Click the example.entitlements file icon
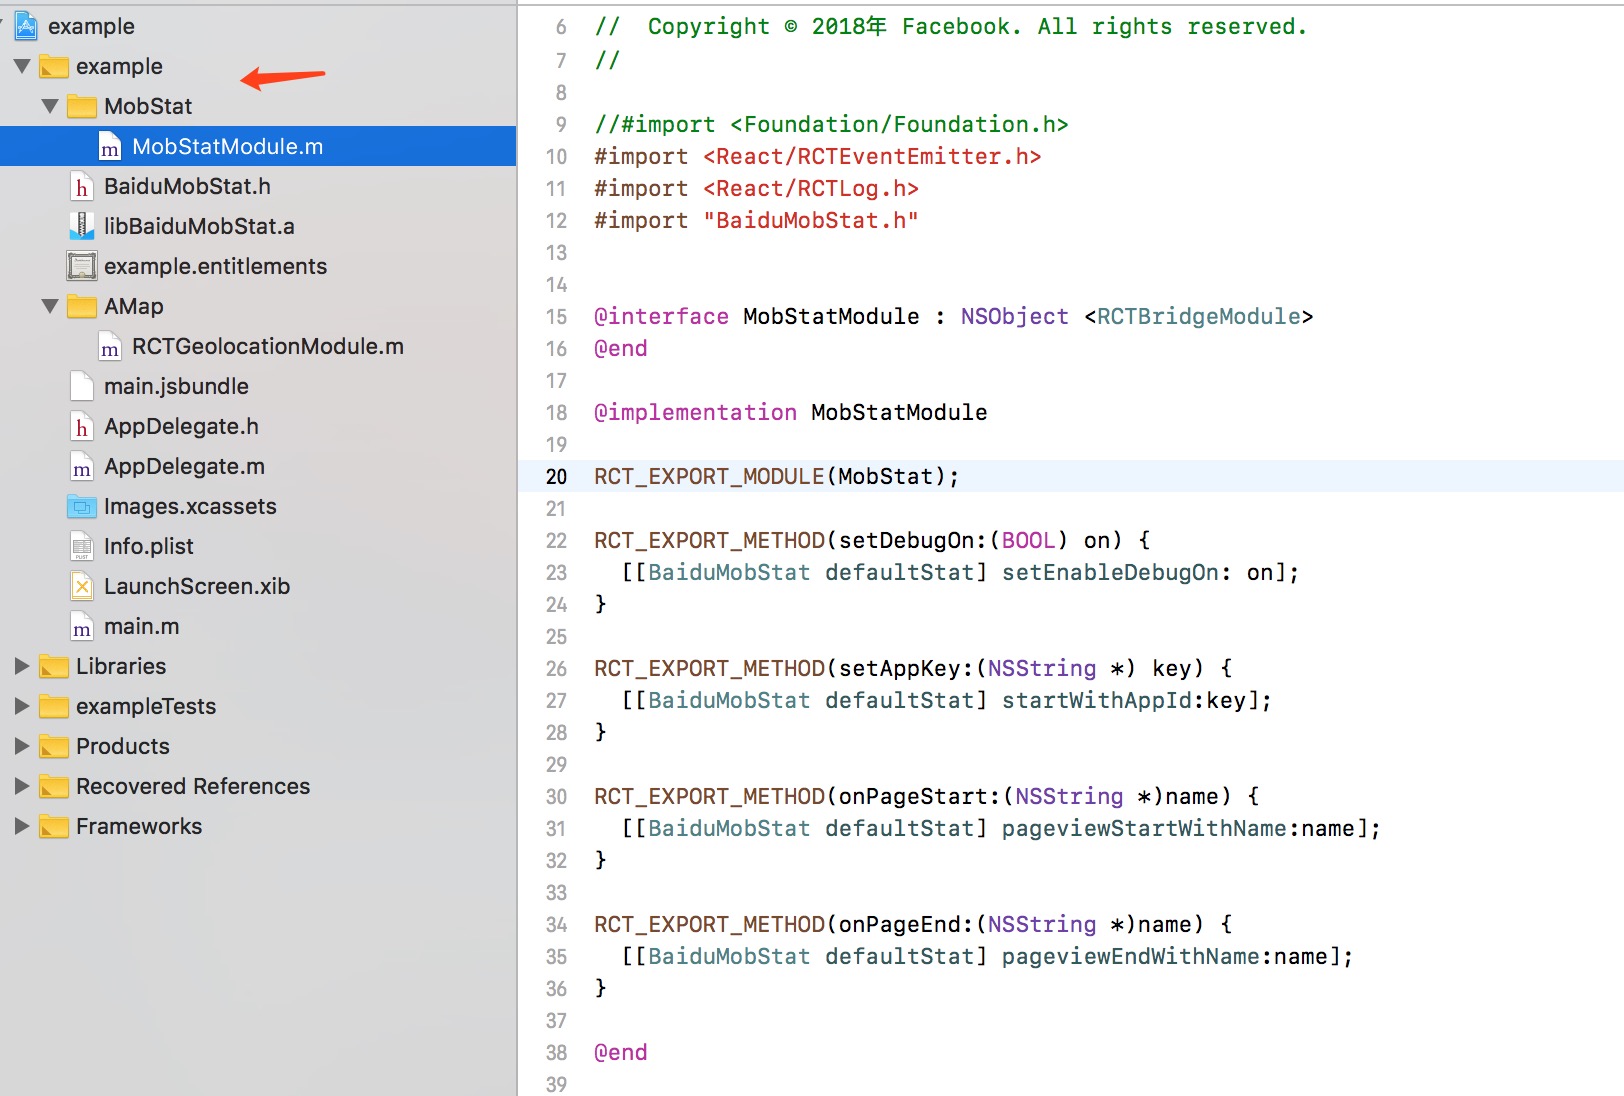The image size is (1624, 1096). pos(82,266)
